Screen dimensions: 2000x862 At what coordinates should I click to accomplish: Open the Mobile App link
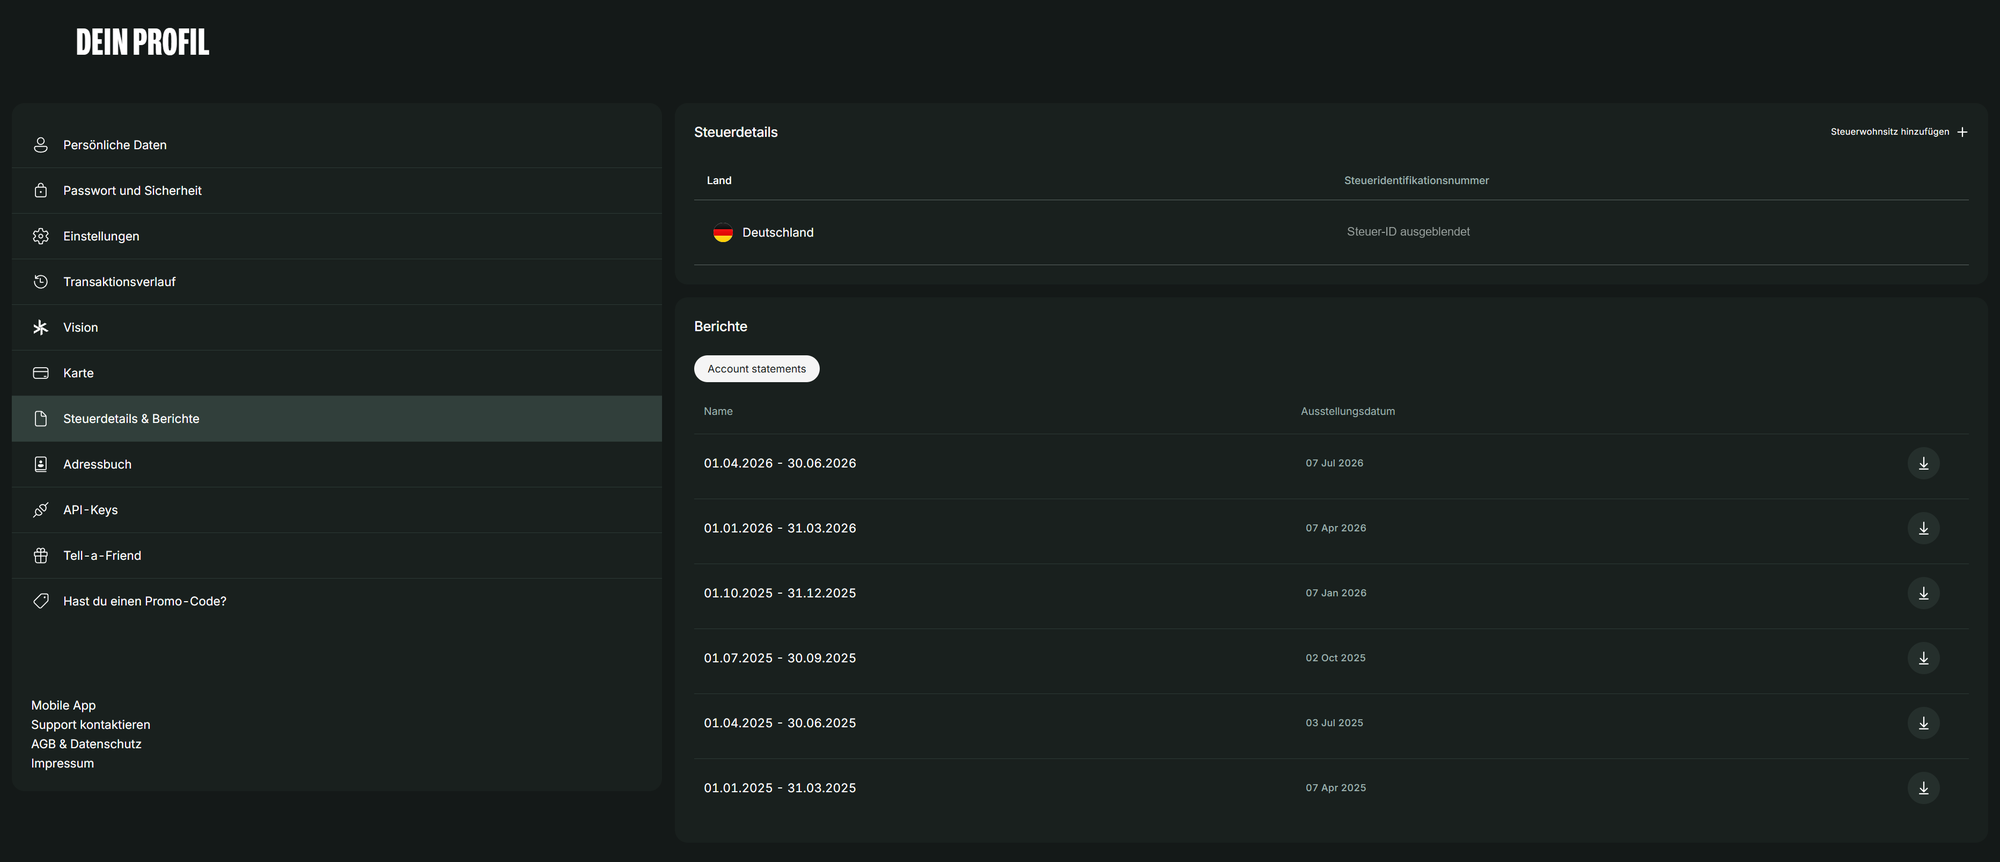tap(63, 705)
